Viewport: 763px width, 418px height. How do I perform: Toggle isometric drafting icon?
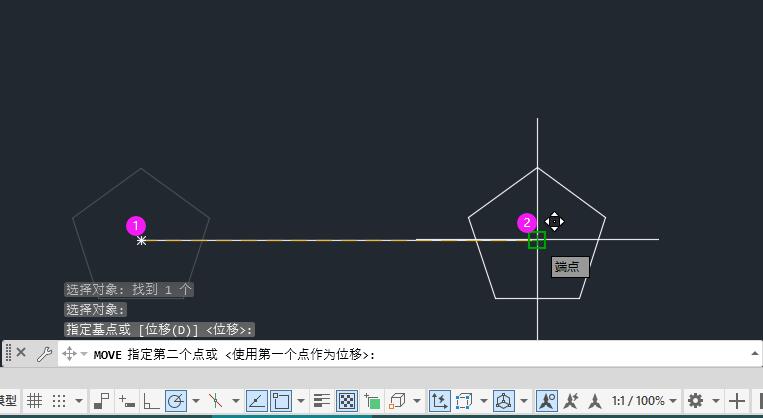click(215, 401)
